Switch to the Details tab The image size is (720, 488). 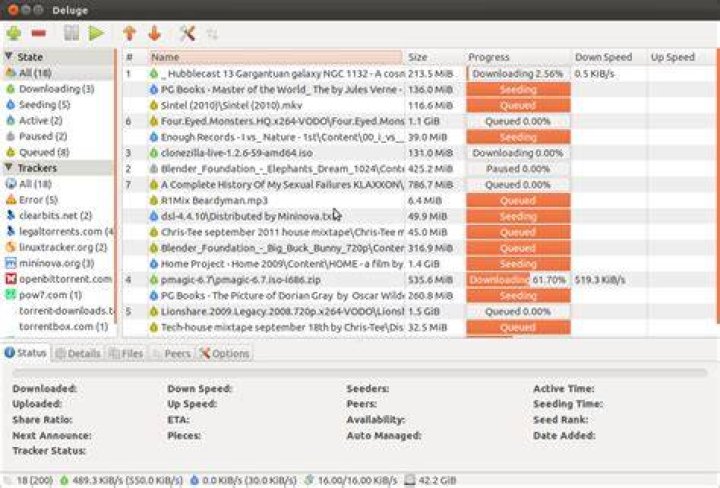pos(78,353)
